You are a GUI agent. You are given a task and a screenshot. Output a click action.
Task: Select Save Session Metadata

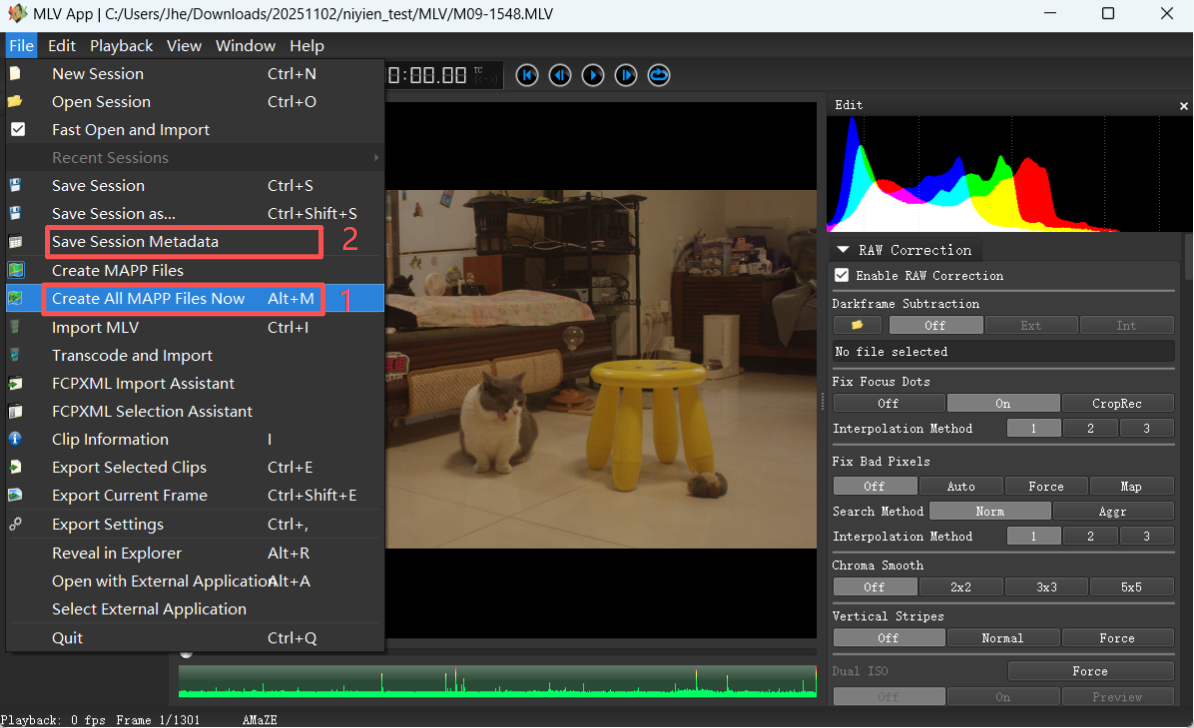(x=135, y=242)
